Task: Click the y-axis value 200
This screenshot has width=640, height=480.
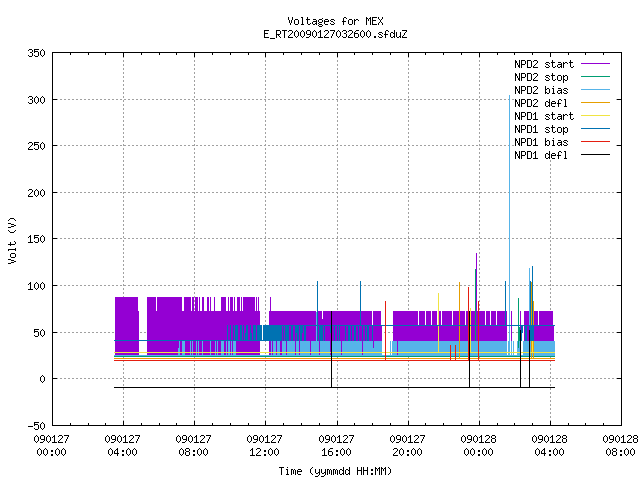Action: (36, 193)
